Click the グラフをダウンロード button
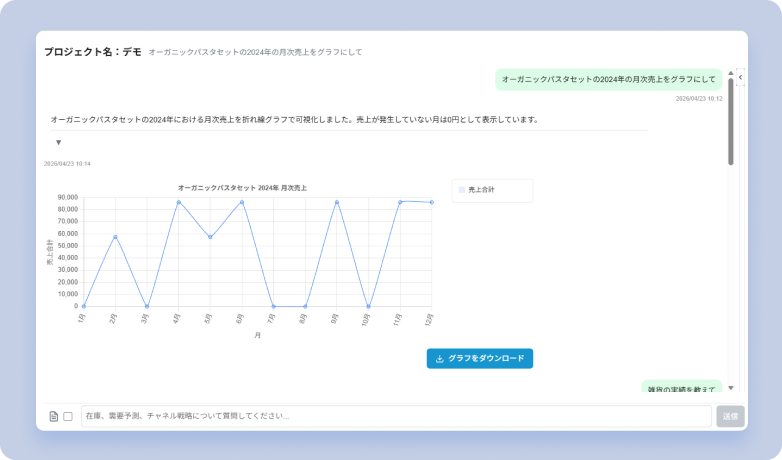 tap(480, 358)
